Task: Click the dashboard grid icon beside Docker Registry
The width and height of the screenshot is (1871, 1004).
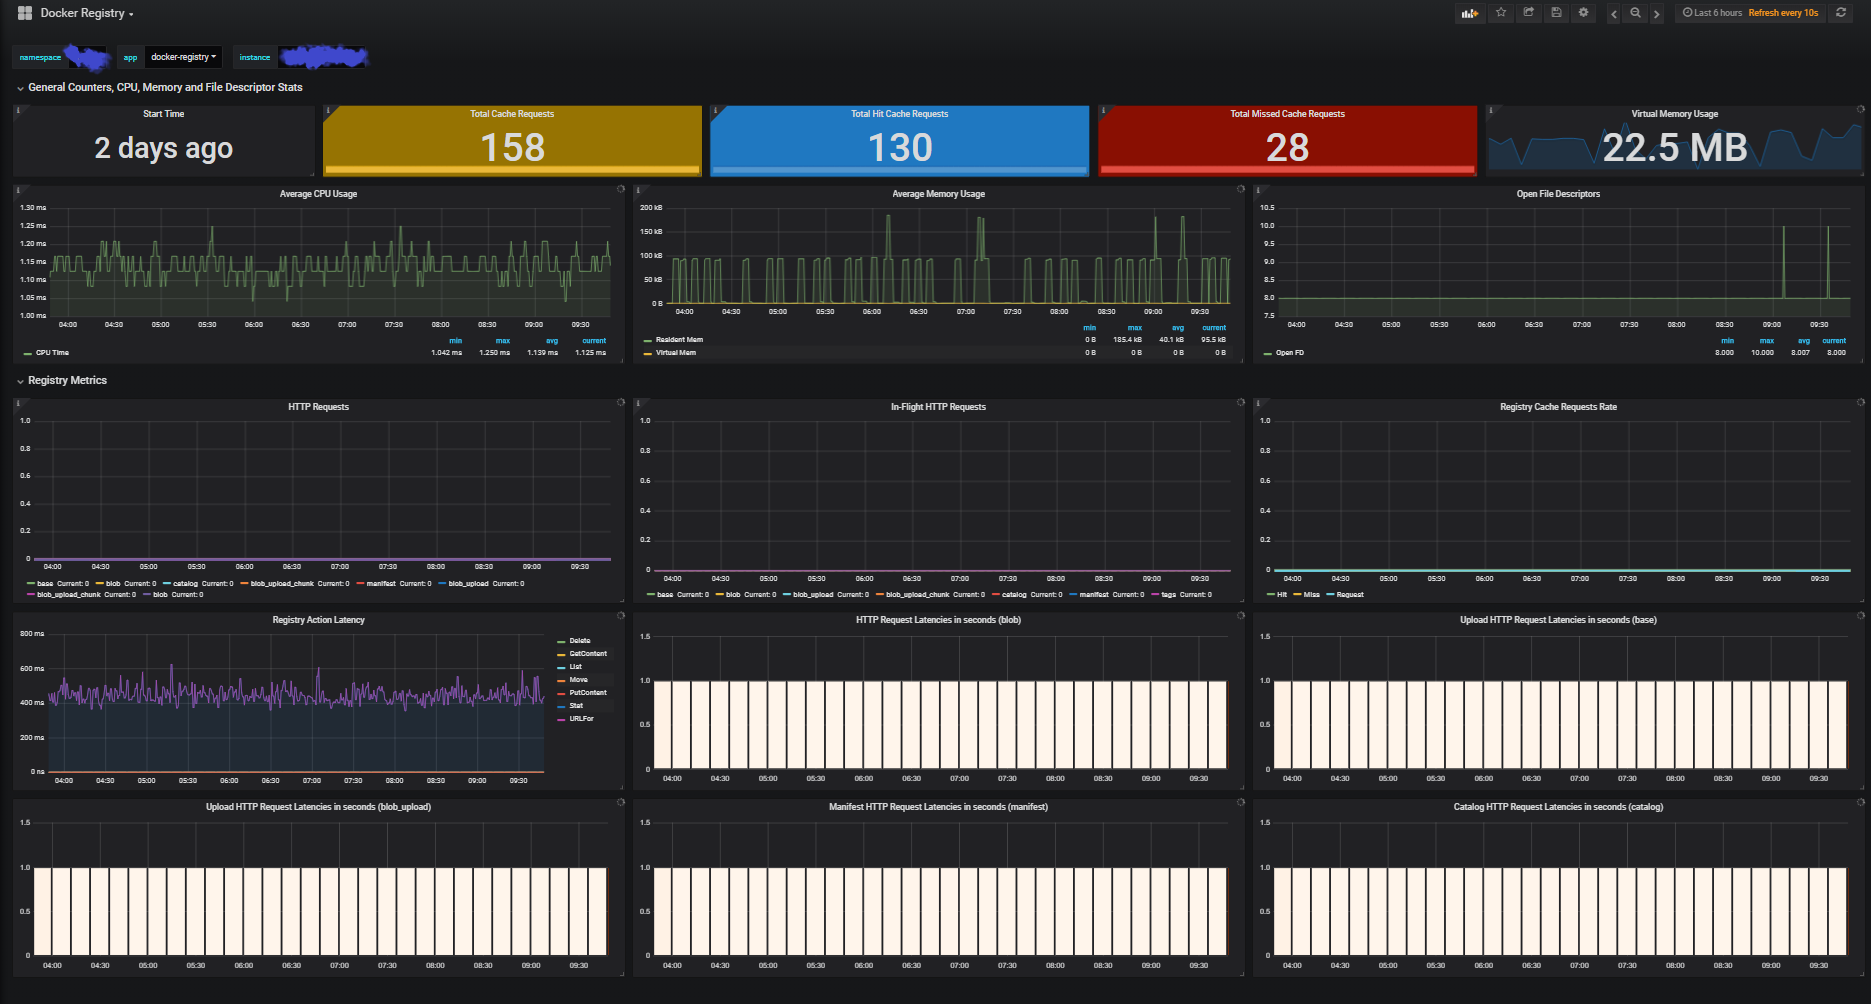Action: (25, 13)
